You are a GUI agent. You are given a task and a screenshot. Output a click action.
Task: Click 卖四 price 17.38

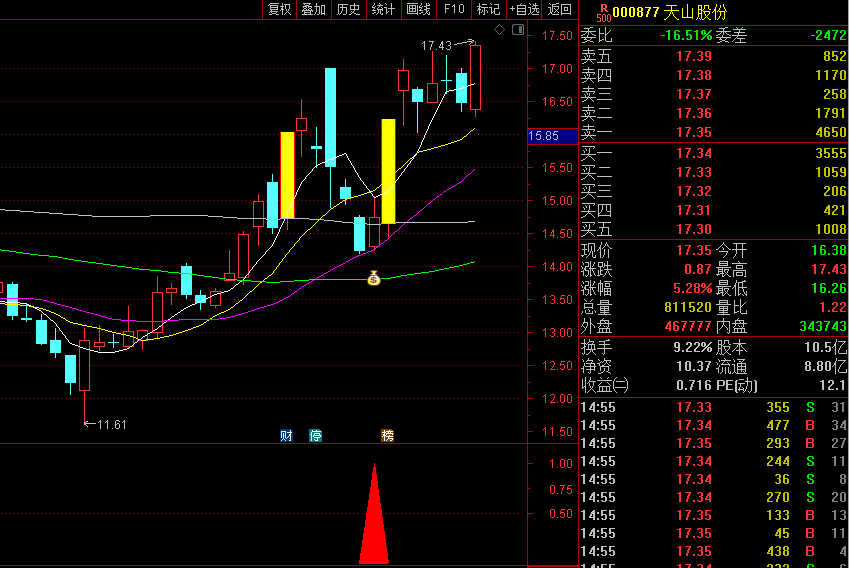tap(693, 75)
